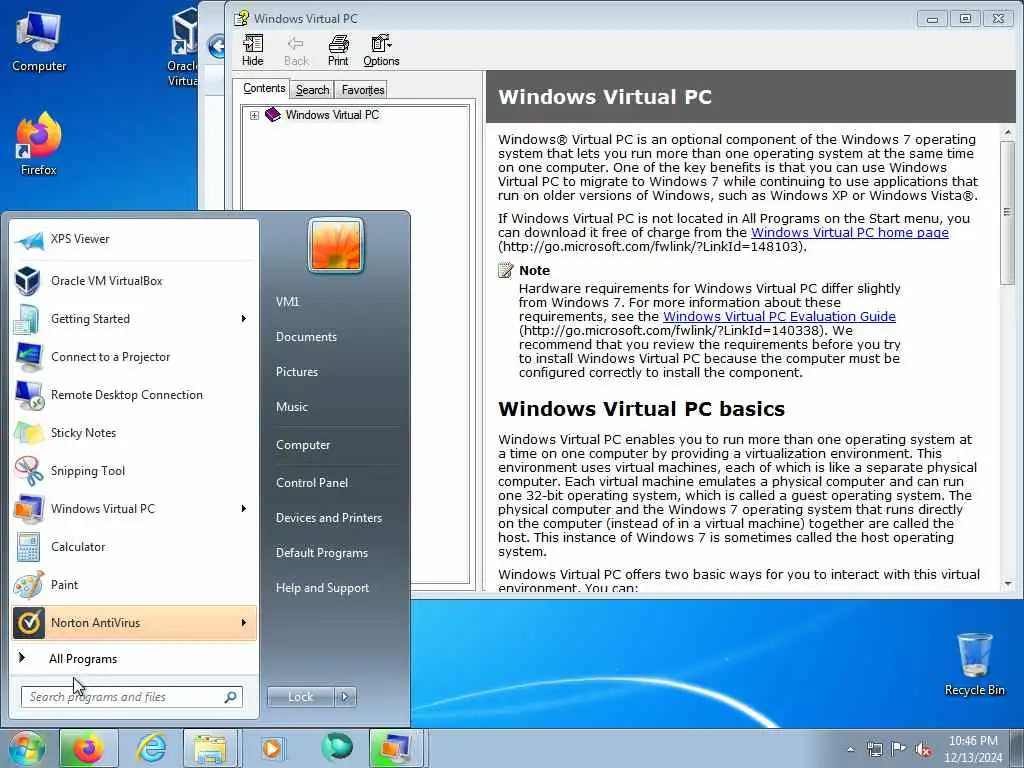Open Action Center flag in tray
The width and height of the screenshot is (1024, 768).
tap(899, 750)
